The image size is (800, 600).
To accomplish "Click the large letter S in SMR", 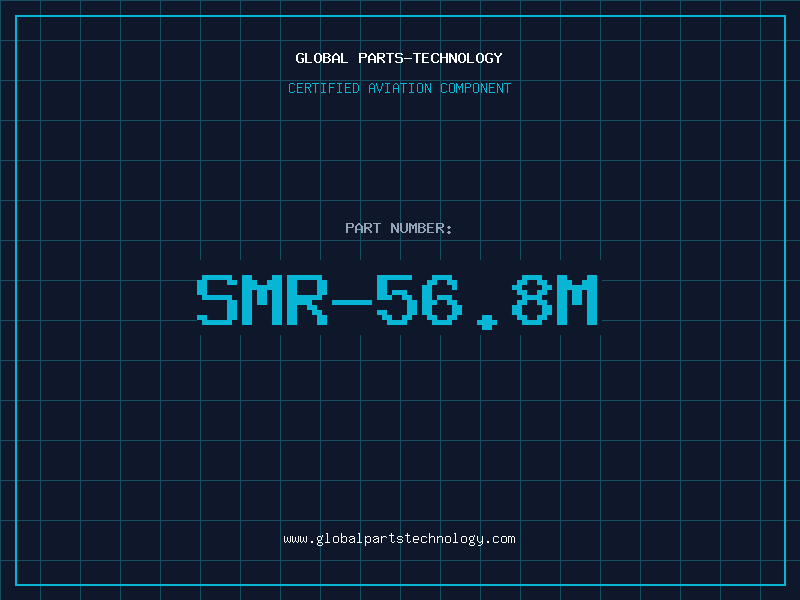I will [x=217, y=300].
